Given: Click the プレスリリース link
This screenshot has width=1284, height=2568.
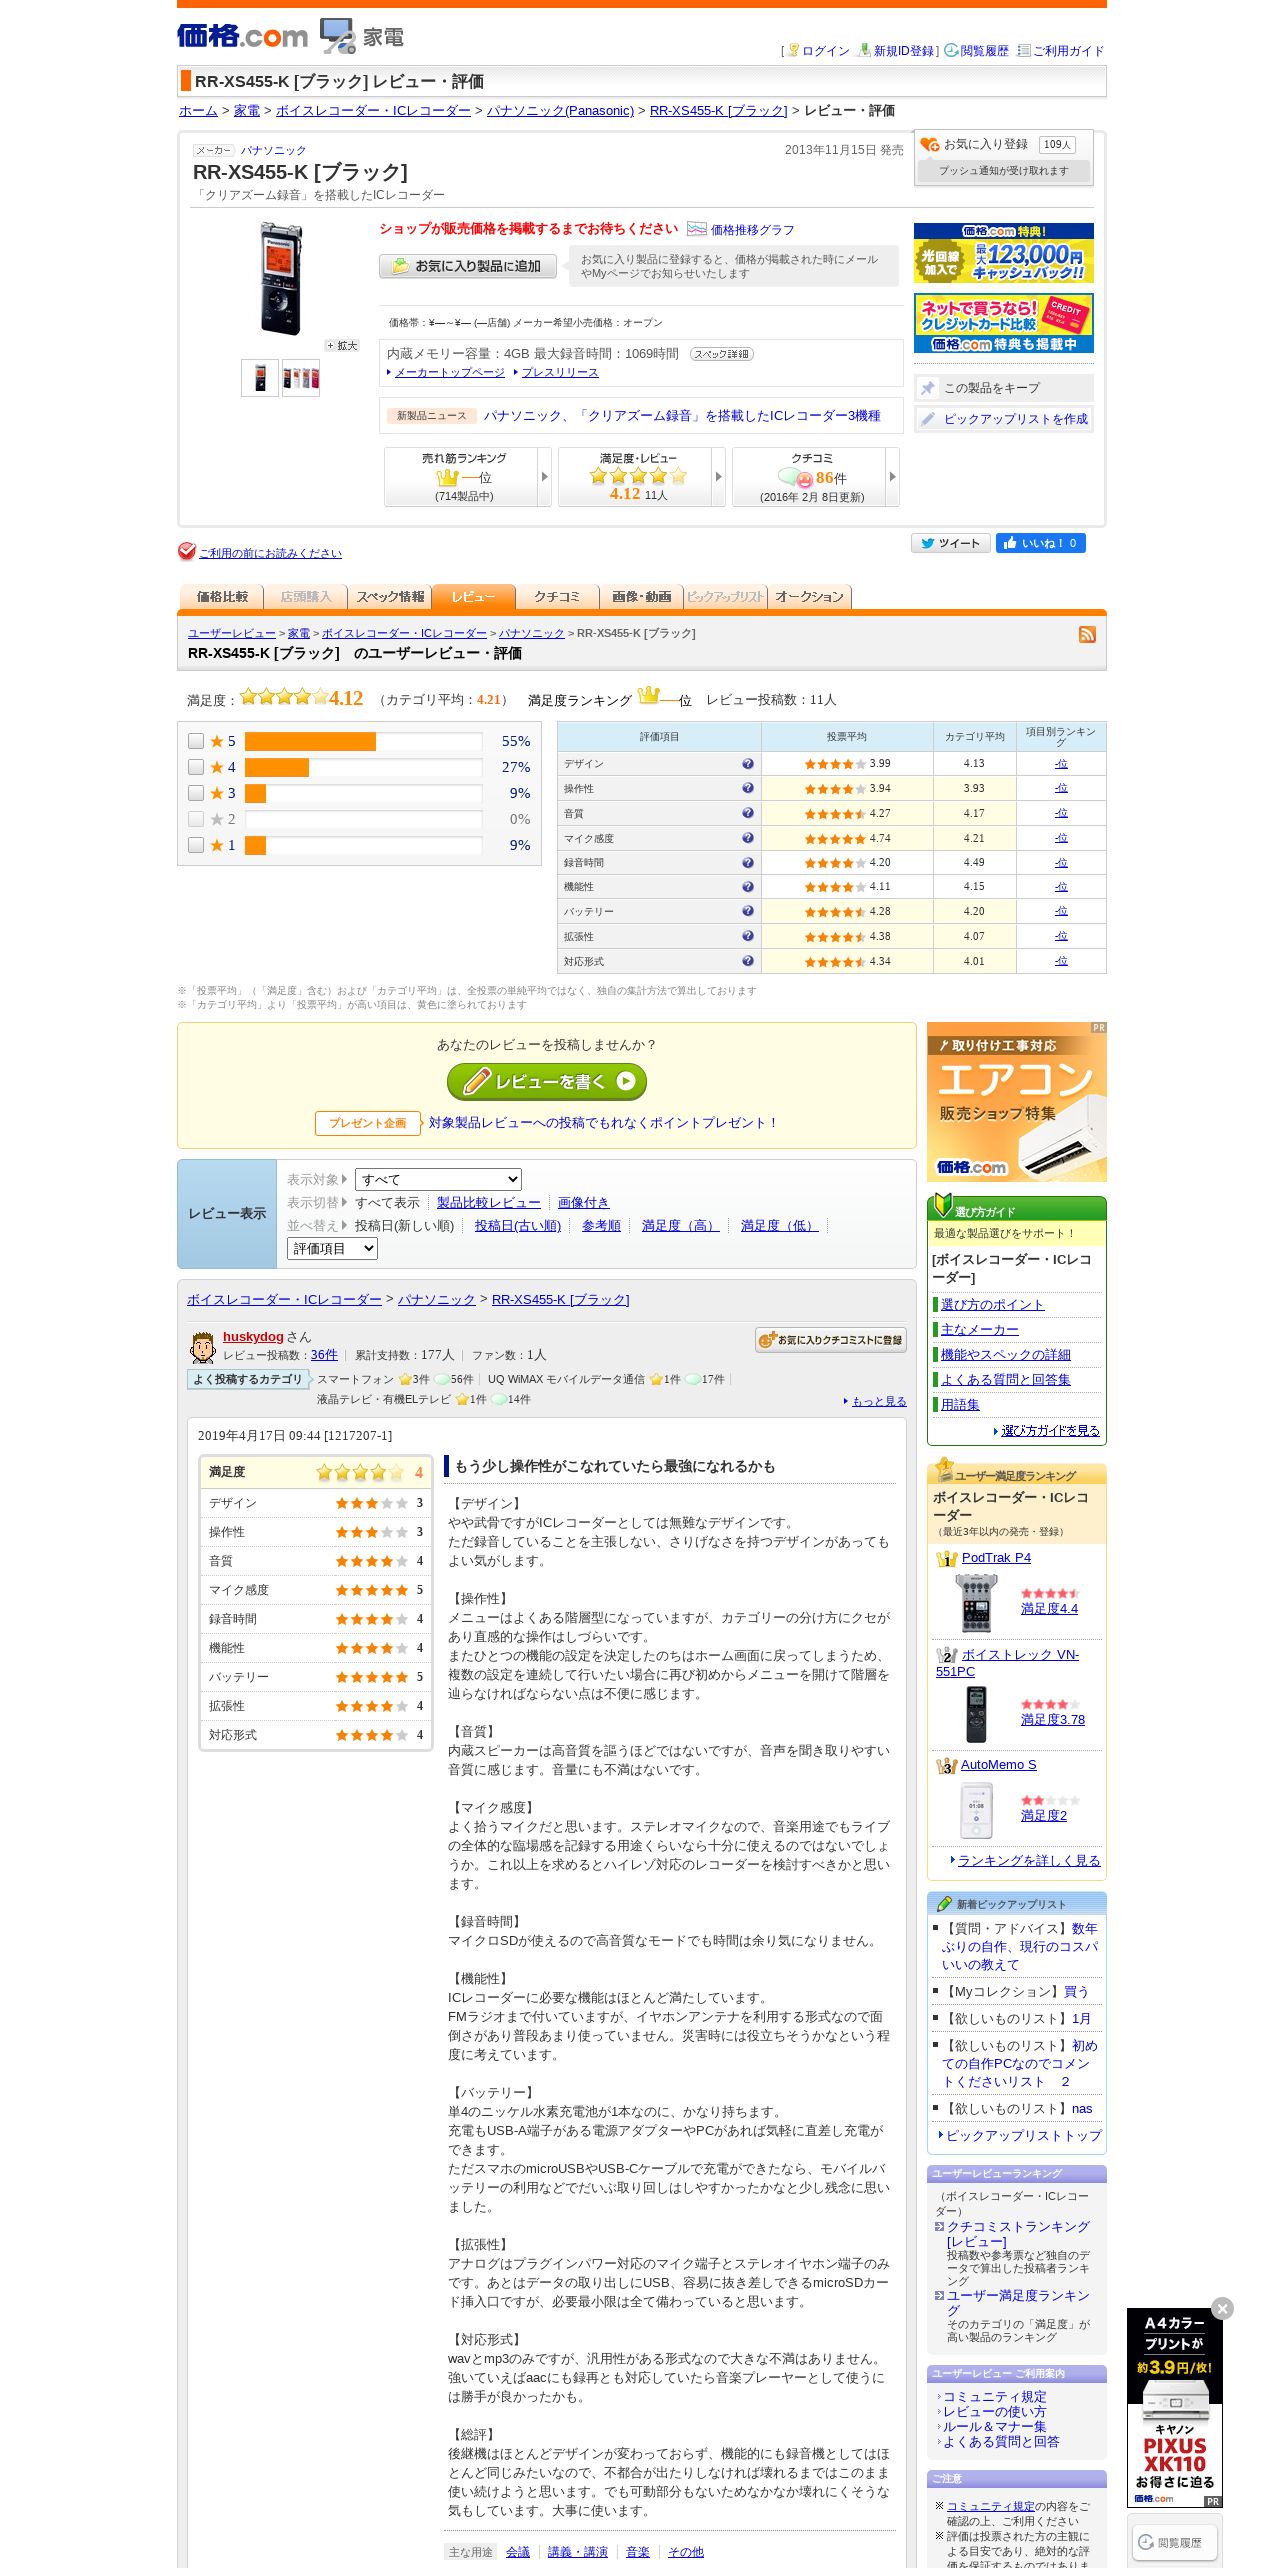Looking at the screenshot, I should pyautogui.click(x=560, y=372).
